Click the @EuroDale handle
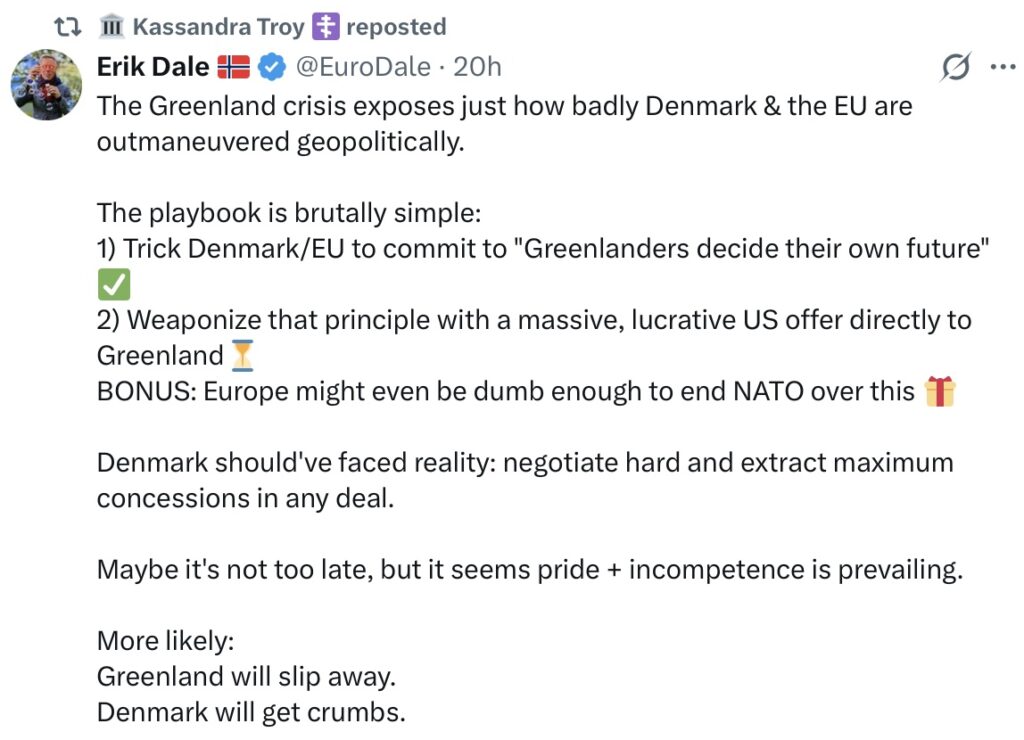The height and width of the screenshot is (740, 1024). click(x=360, y=68)
